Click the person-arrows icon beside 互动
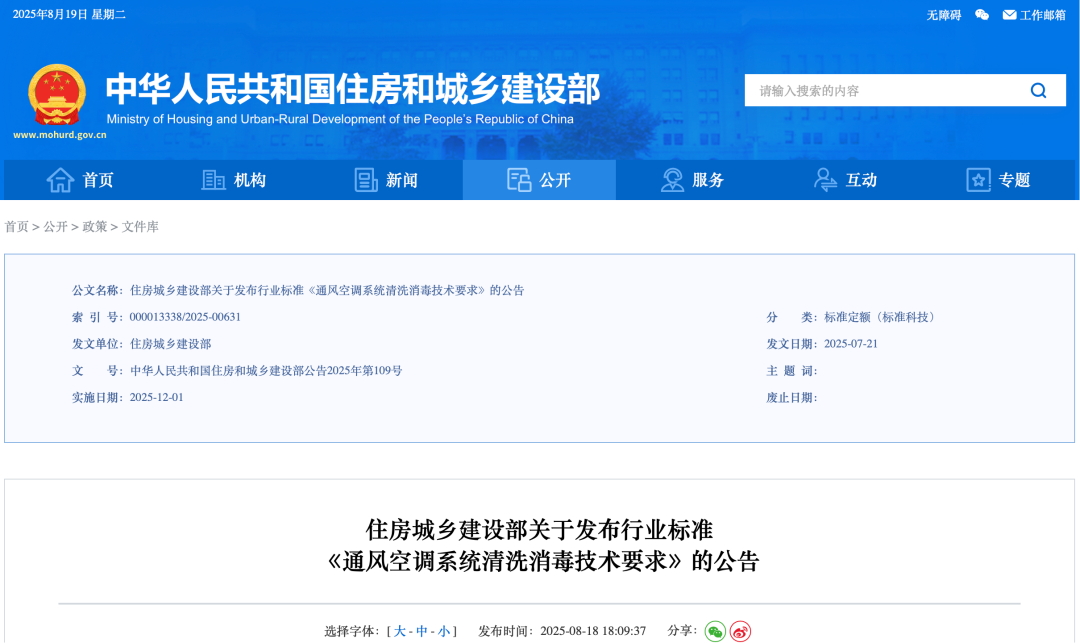Viewport: 1080px width, 643px height. (825, 180)
